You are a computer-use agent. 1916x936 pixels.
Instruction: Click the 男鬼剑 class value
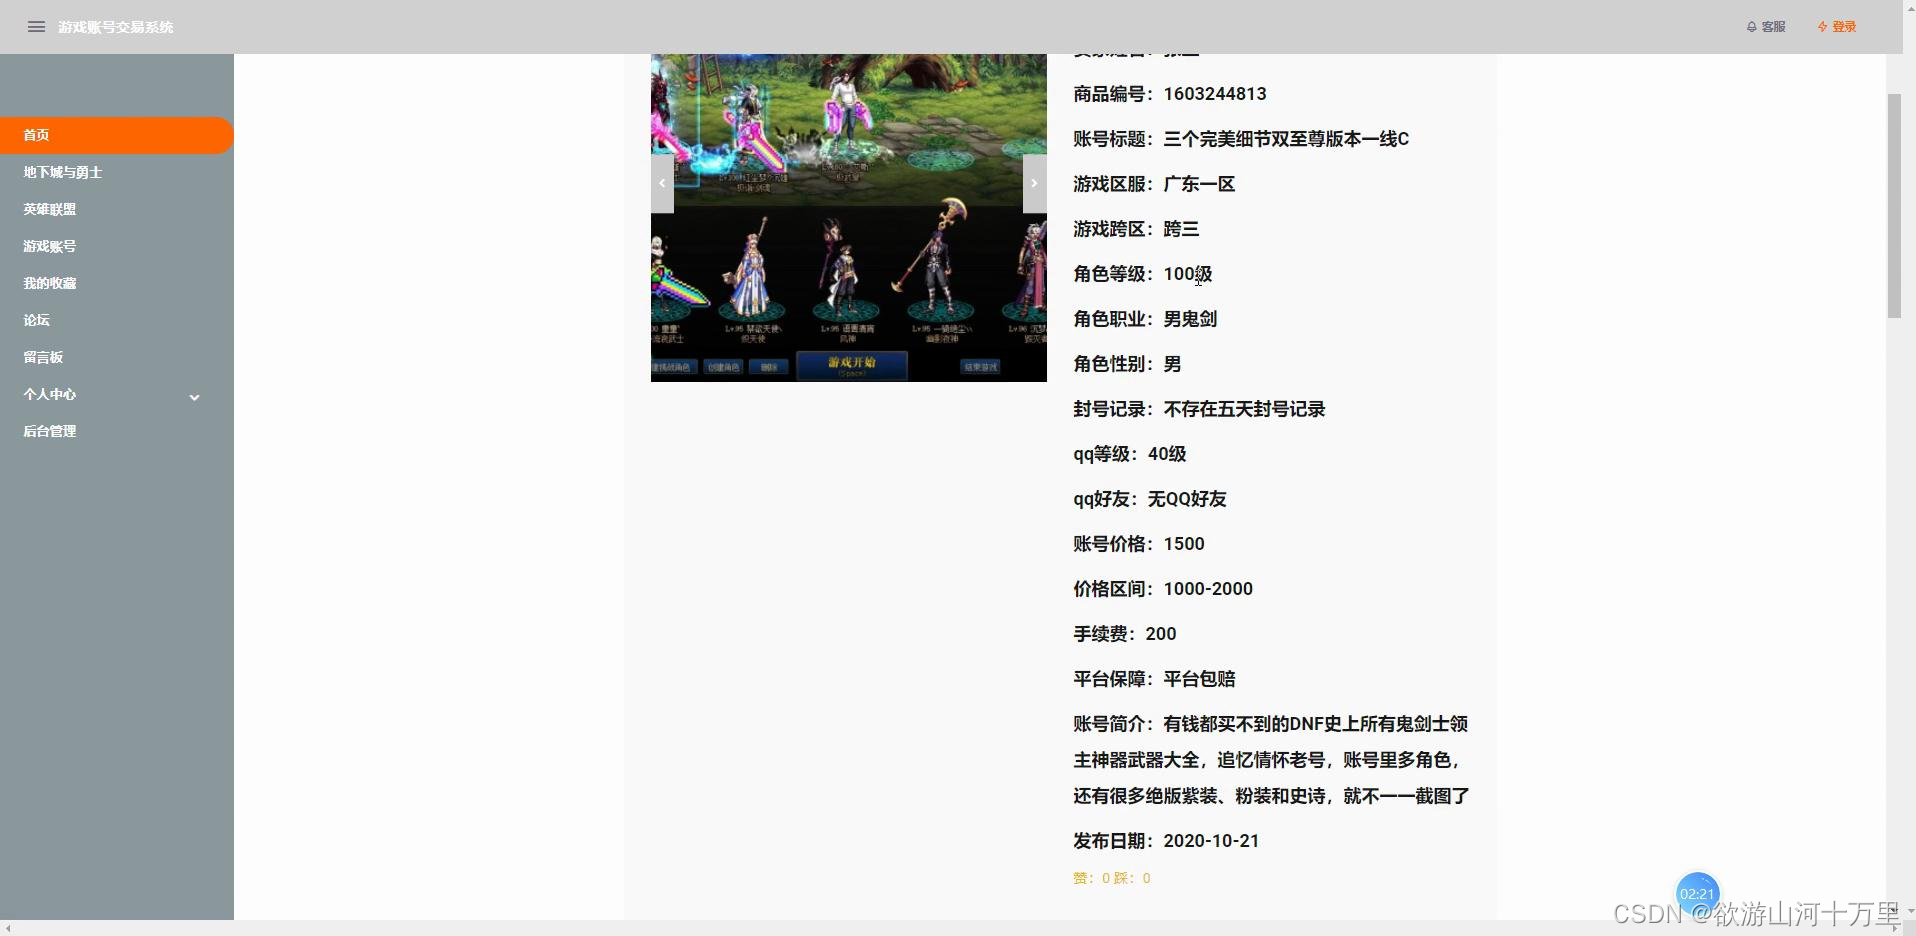tap(1190, 319)
